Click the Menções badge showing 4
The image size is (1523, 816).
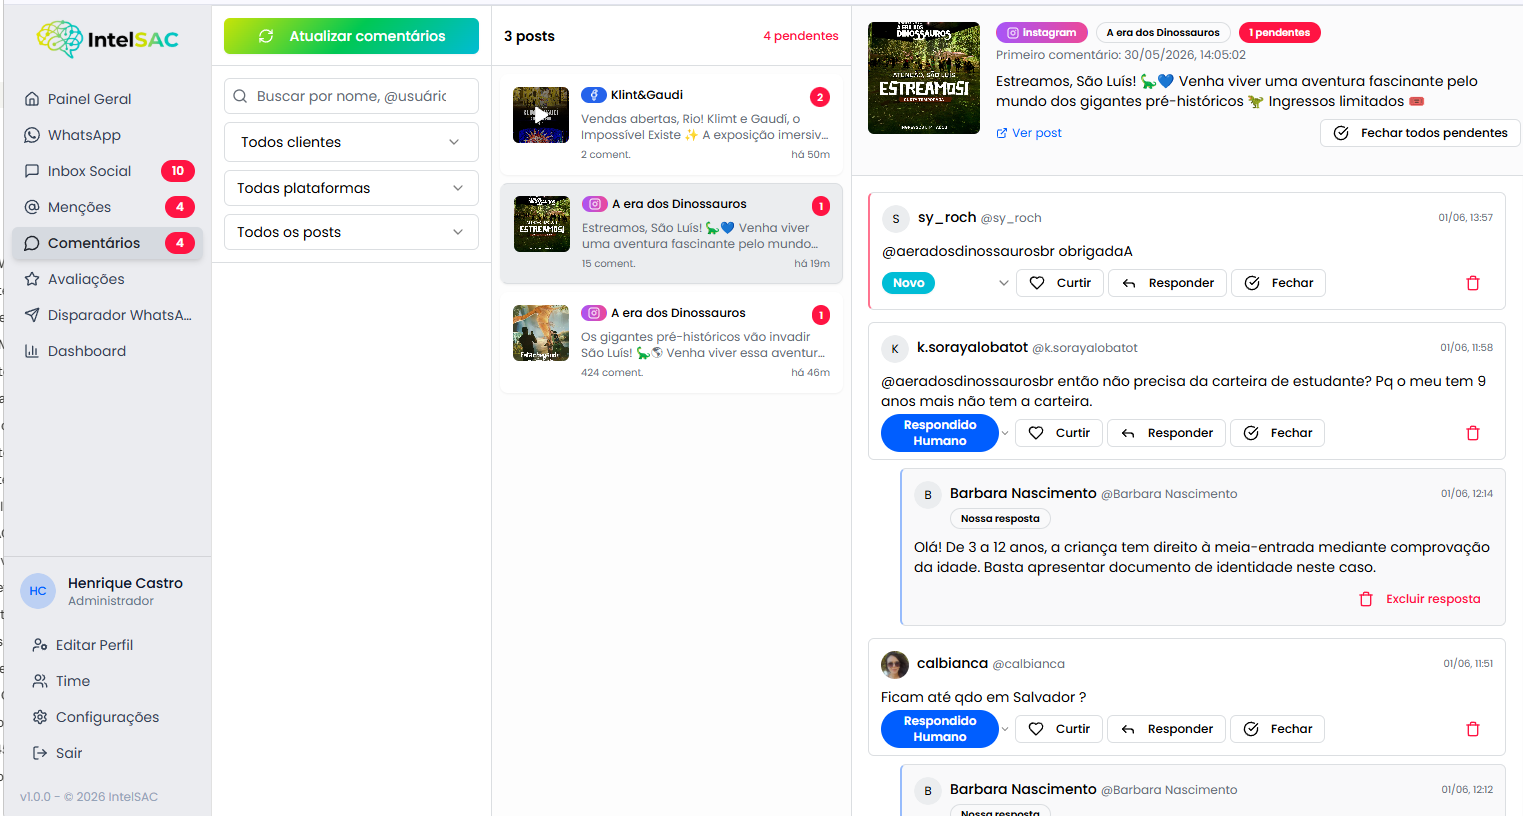(180, 207)
